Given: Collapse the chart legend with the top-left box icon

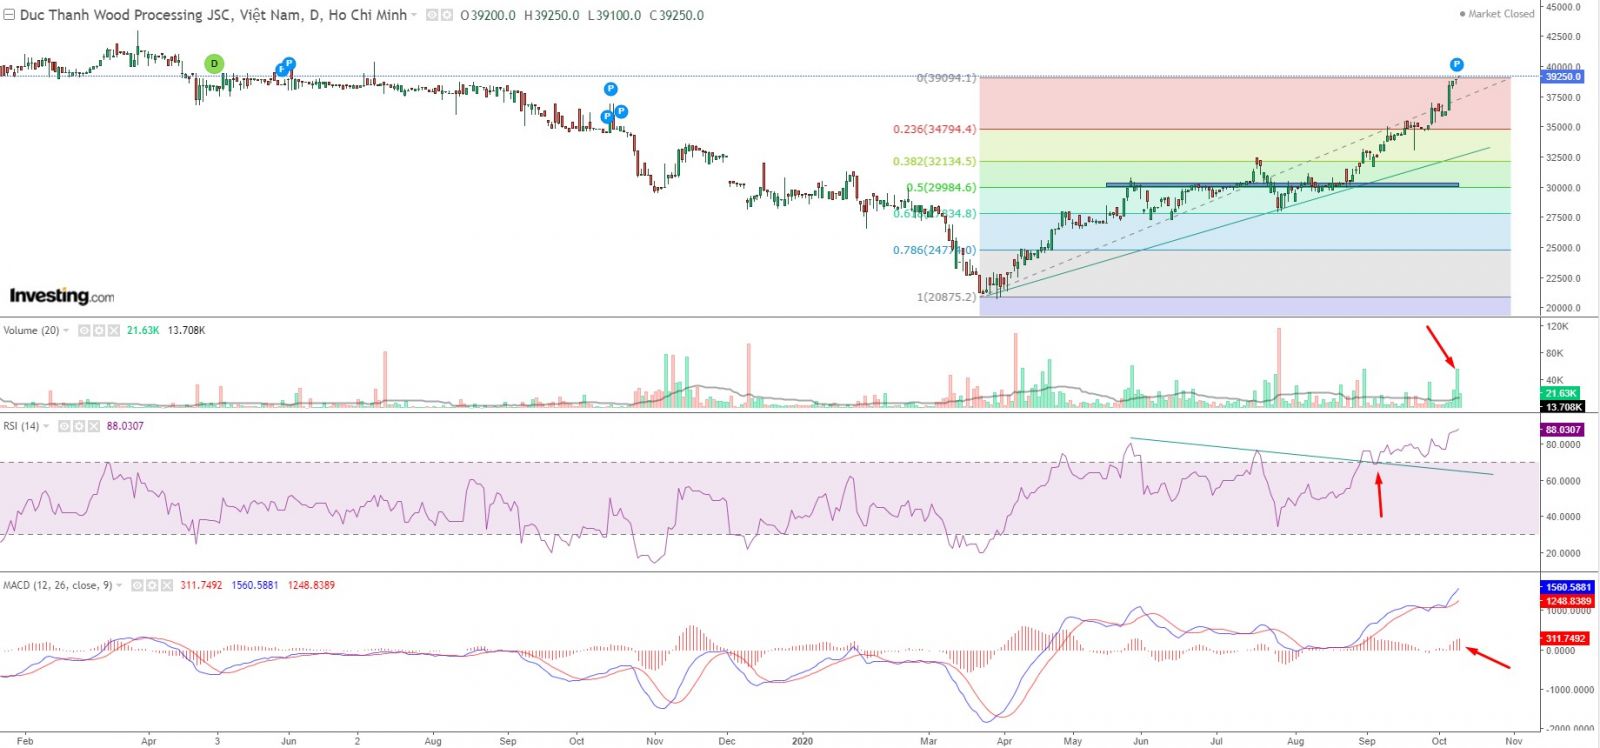Looking at the screenshot, I should pyautogui.click(x=9, y=15).
